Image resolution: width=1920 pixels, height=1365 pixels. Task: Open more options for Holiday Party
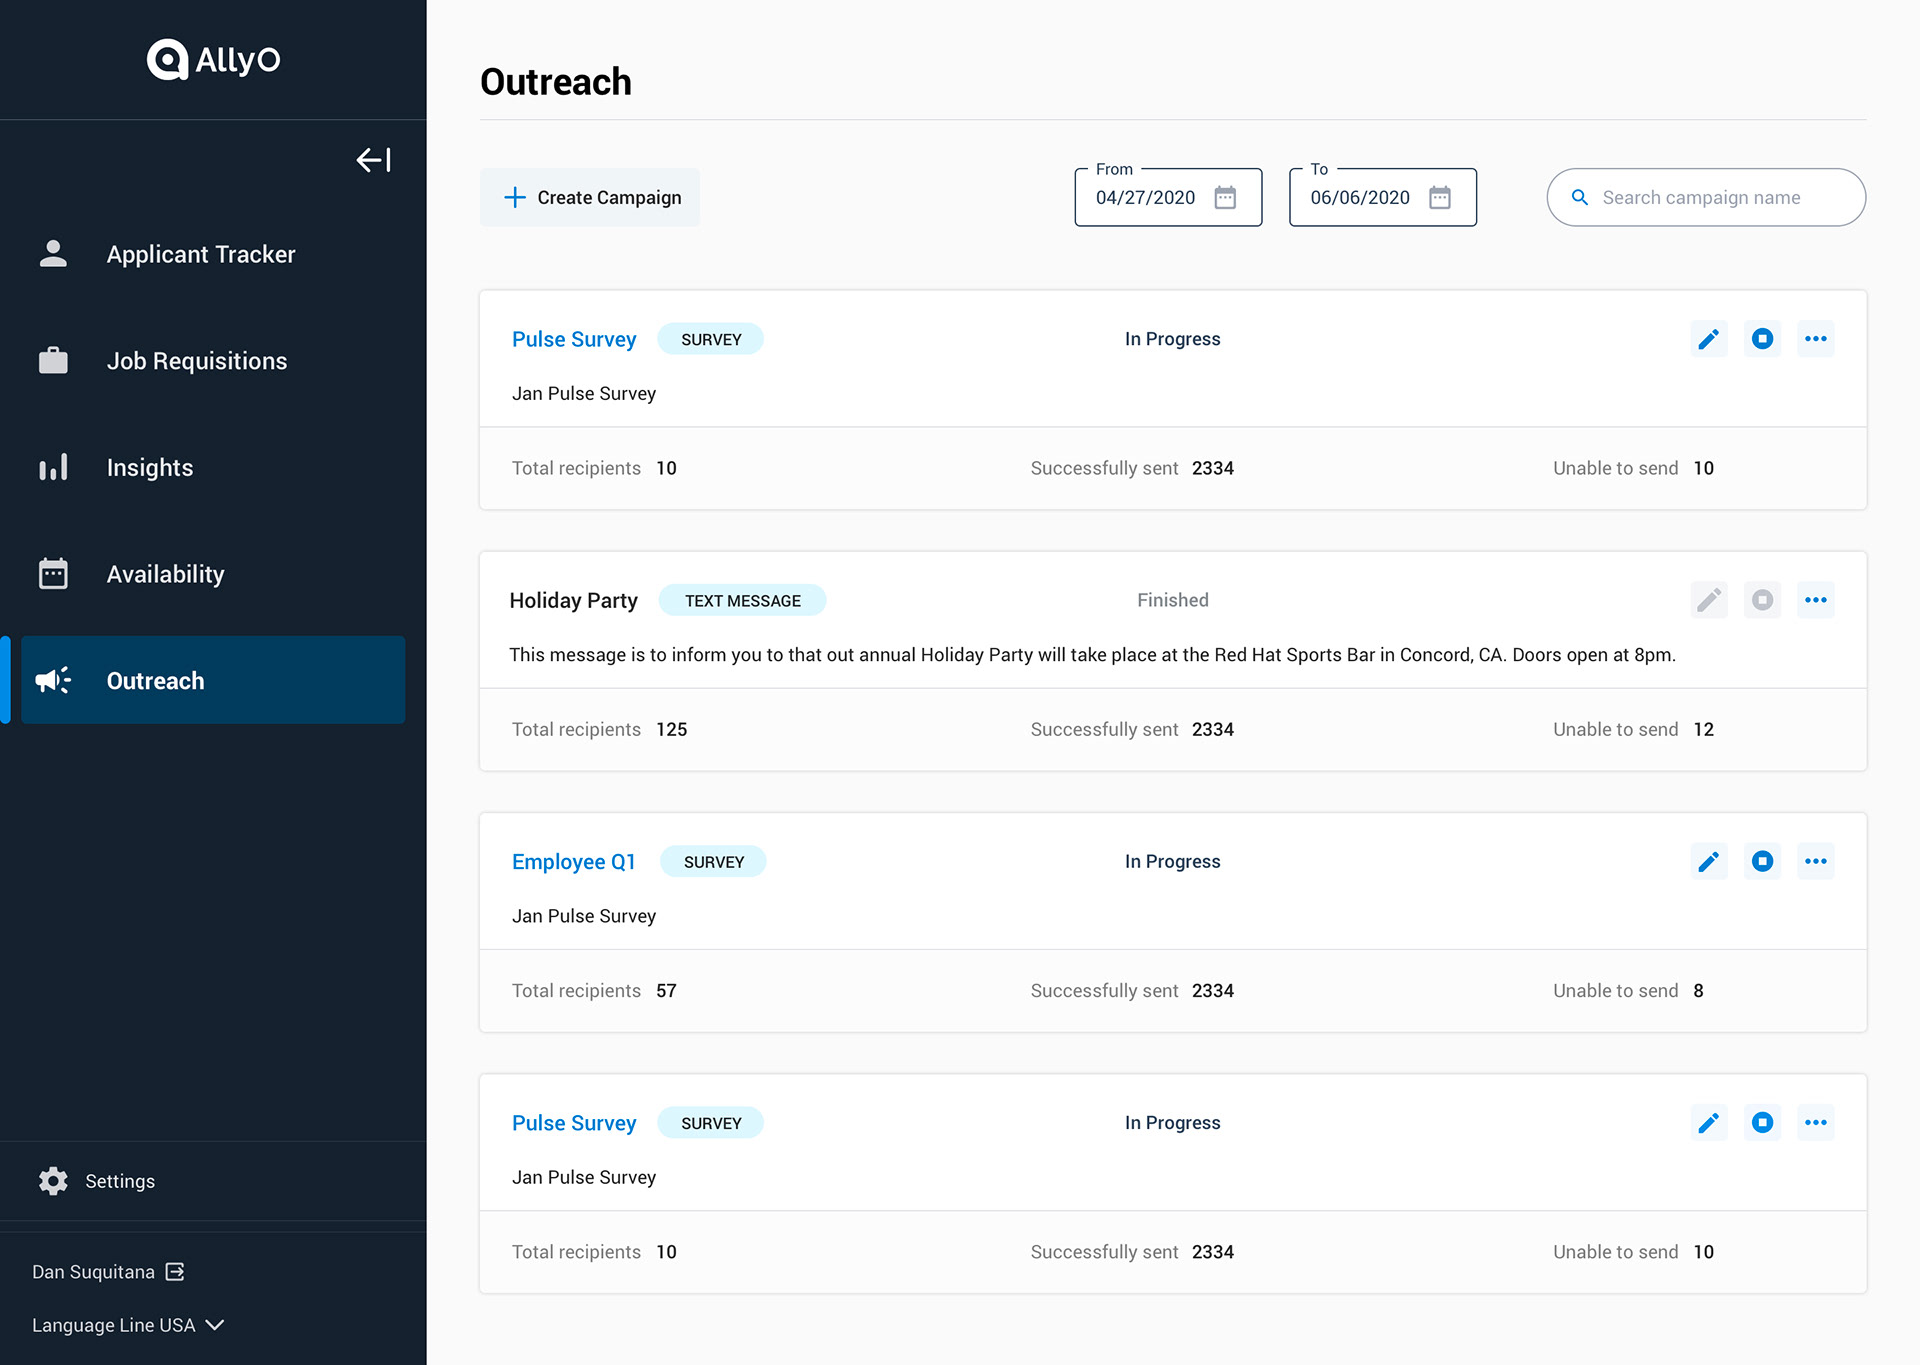pos(1815,600)
